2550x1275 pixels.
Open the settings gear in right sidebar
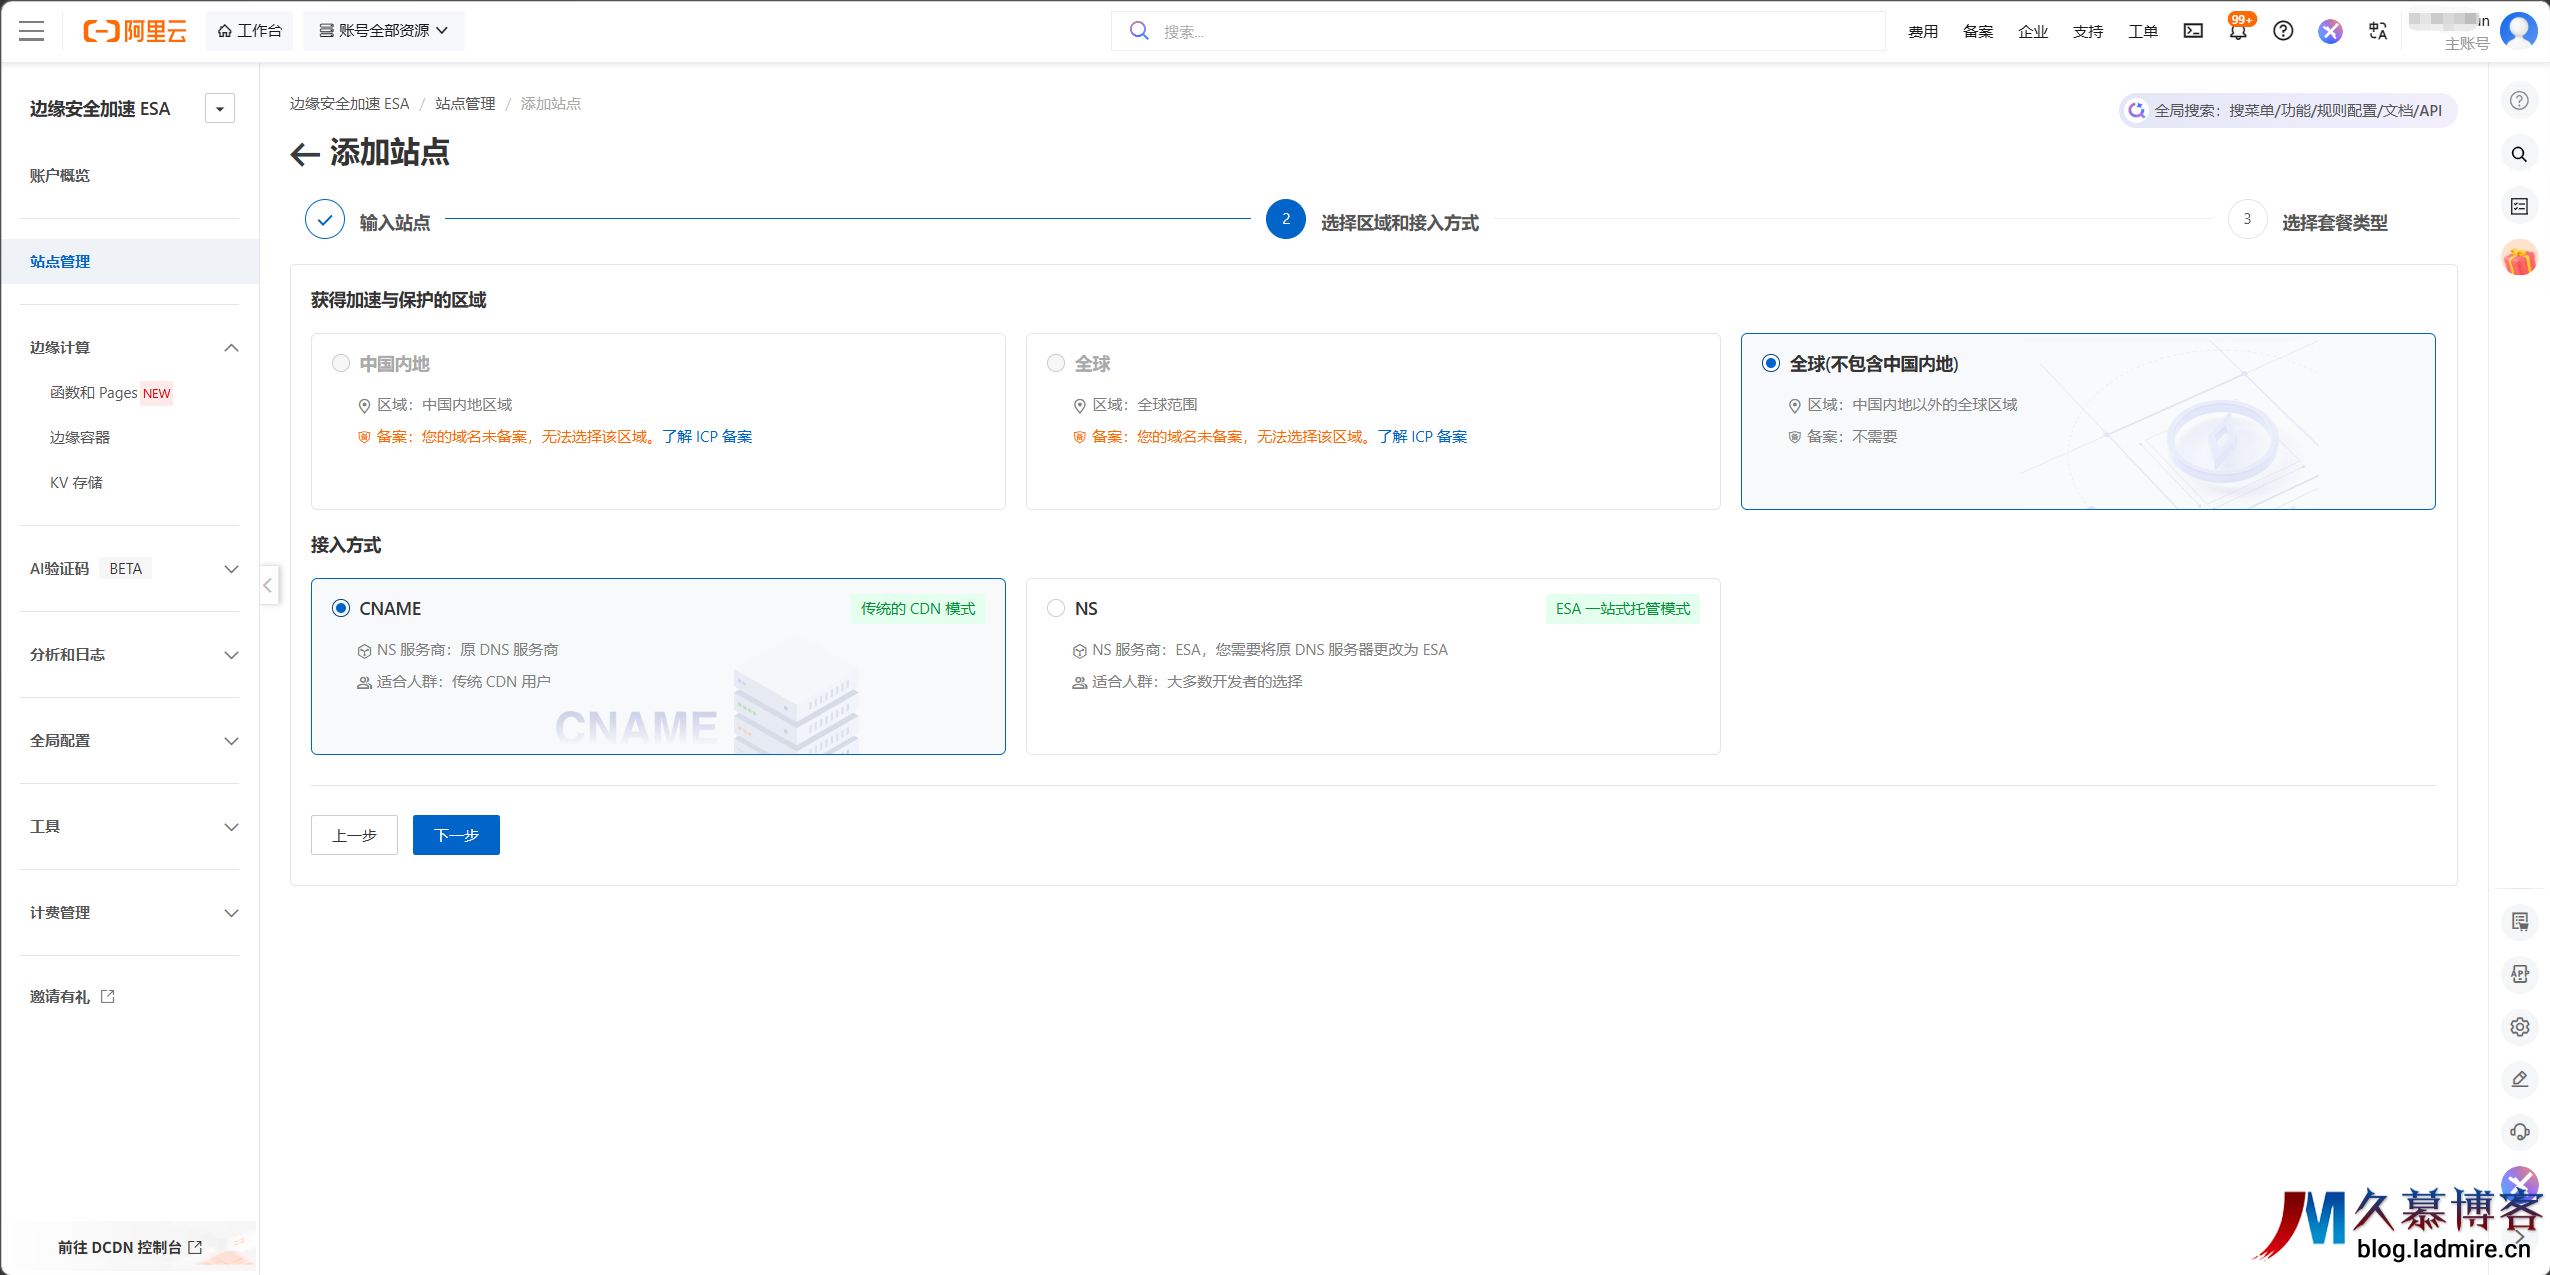pos(2519,1027)
